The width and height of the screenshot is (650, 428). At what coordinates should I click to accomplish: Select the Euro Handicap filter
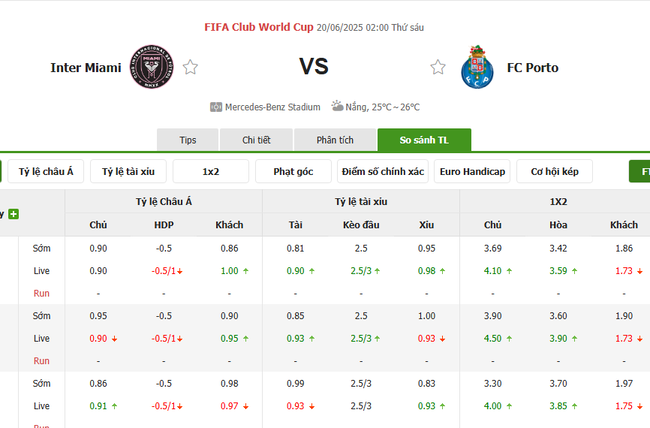[x=472, y=171]
